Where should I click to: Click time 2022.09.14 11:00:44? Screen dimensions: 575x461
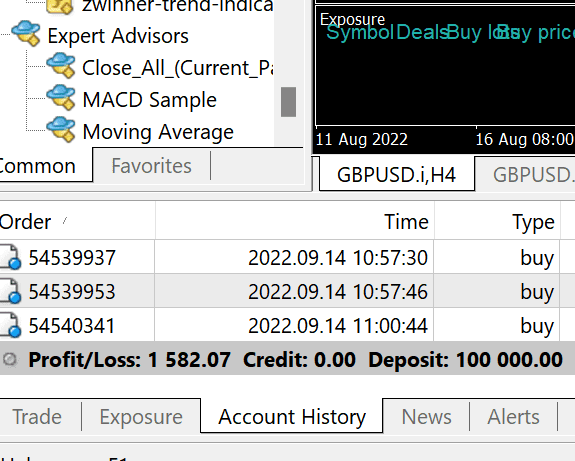click(x=338, y=326)
